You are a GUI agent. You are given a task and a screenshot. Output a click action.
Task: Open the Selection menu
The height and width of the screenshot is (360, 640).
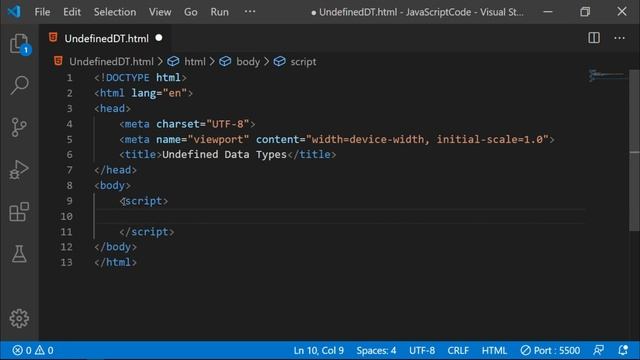[115, 12]
